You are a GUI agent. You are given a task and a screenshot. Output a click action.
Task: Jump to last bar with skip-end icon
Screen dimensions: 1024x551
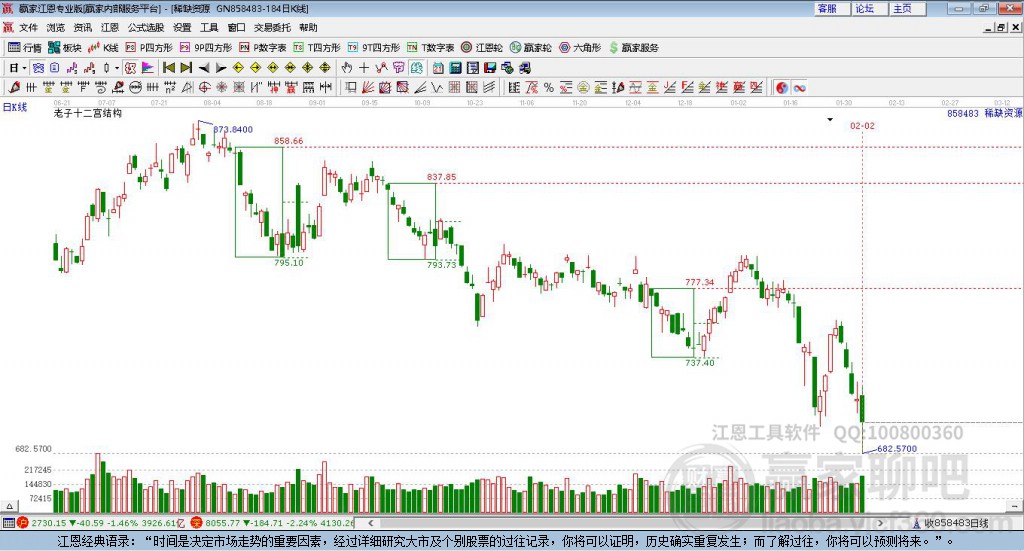(x=186, y=68)
